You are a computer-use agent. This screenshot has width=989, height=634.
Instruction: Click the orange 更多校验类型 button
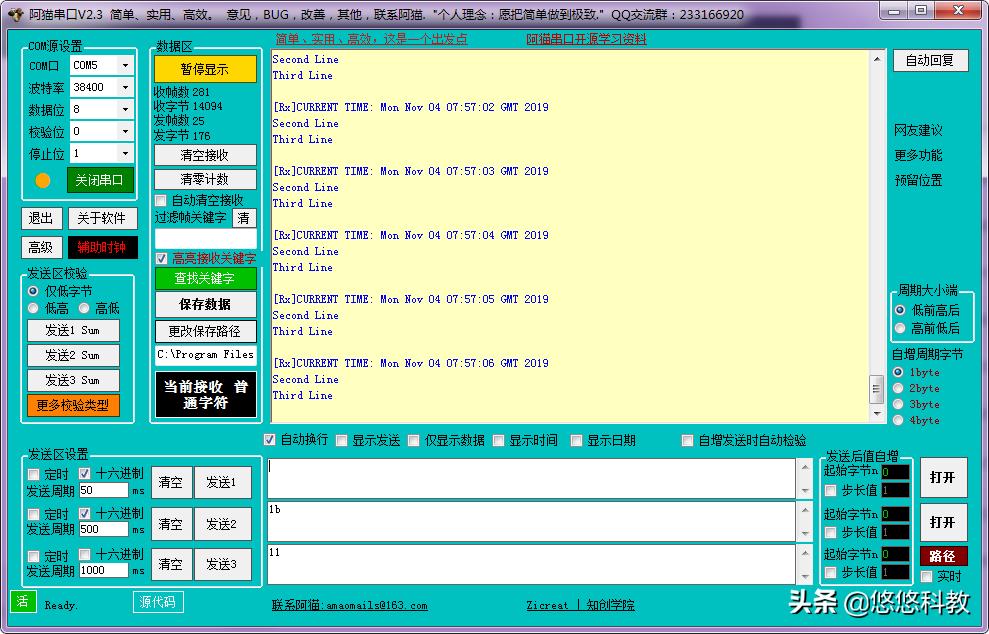pos(73,405)
